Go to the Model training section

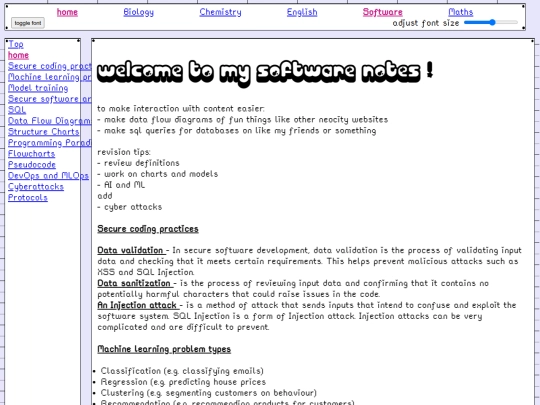38,88
